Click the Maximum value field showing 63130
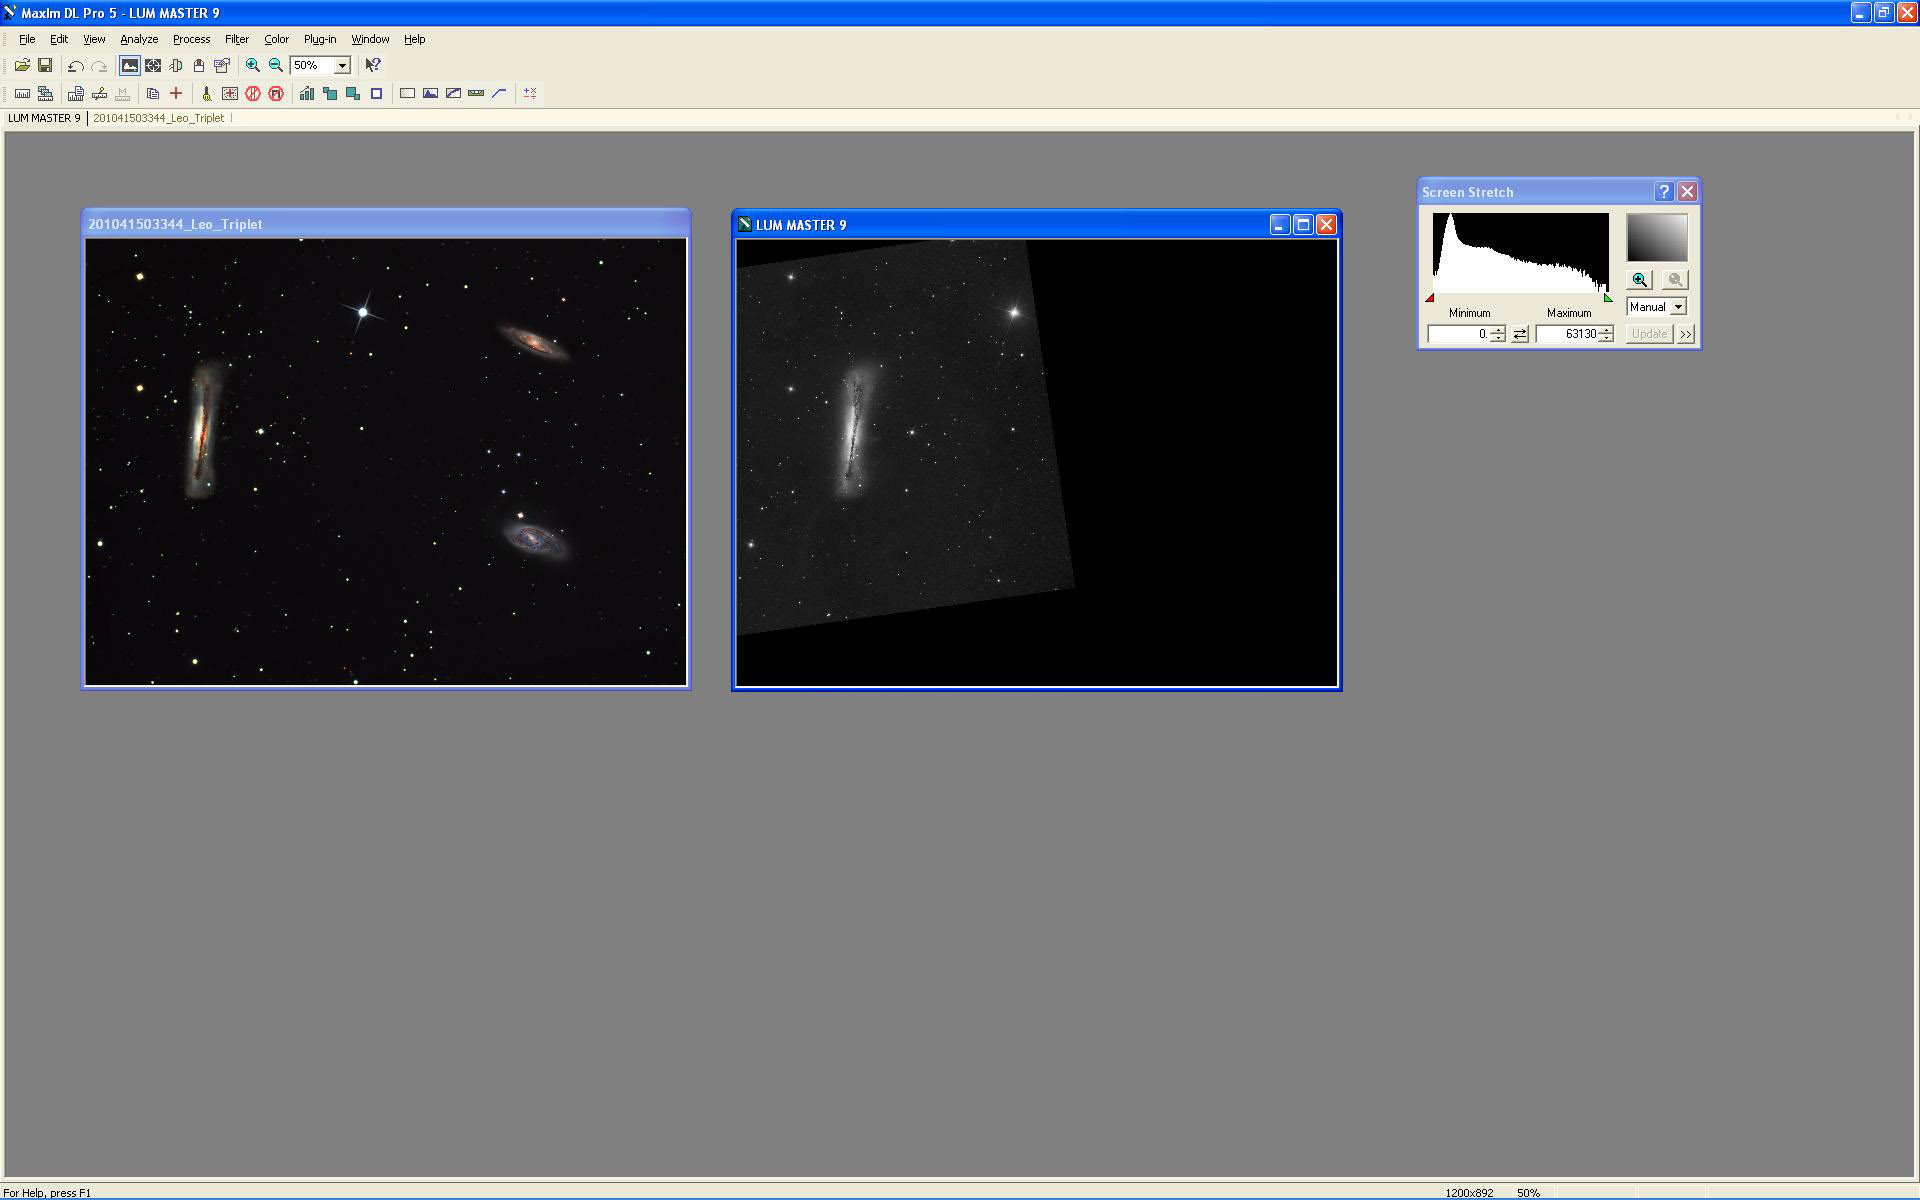Screen dimensions: 1920x1200 (x=1567, y=334)
